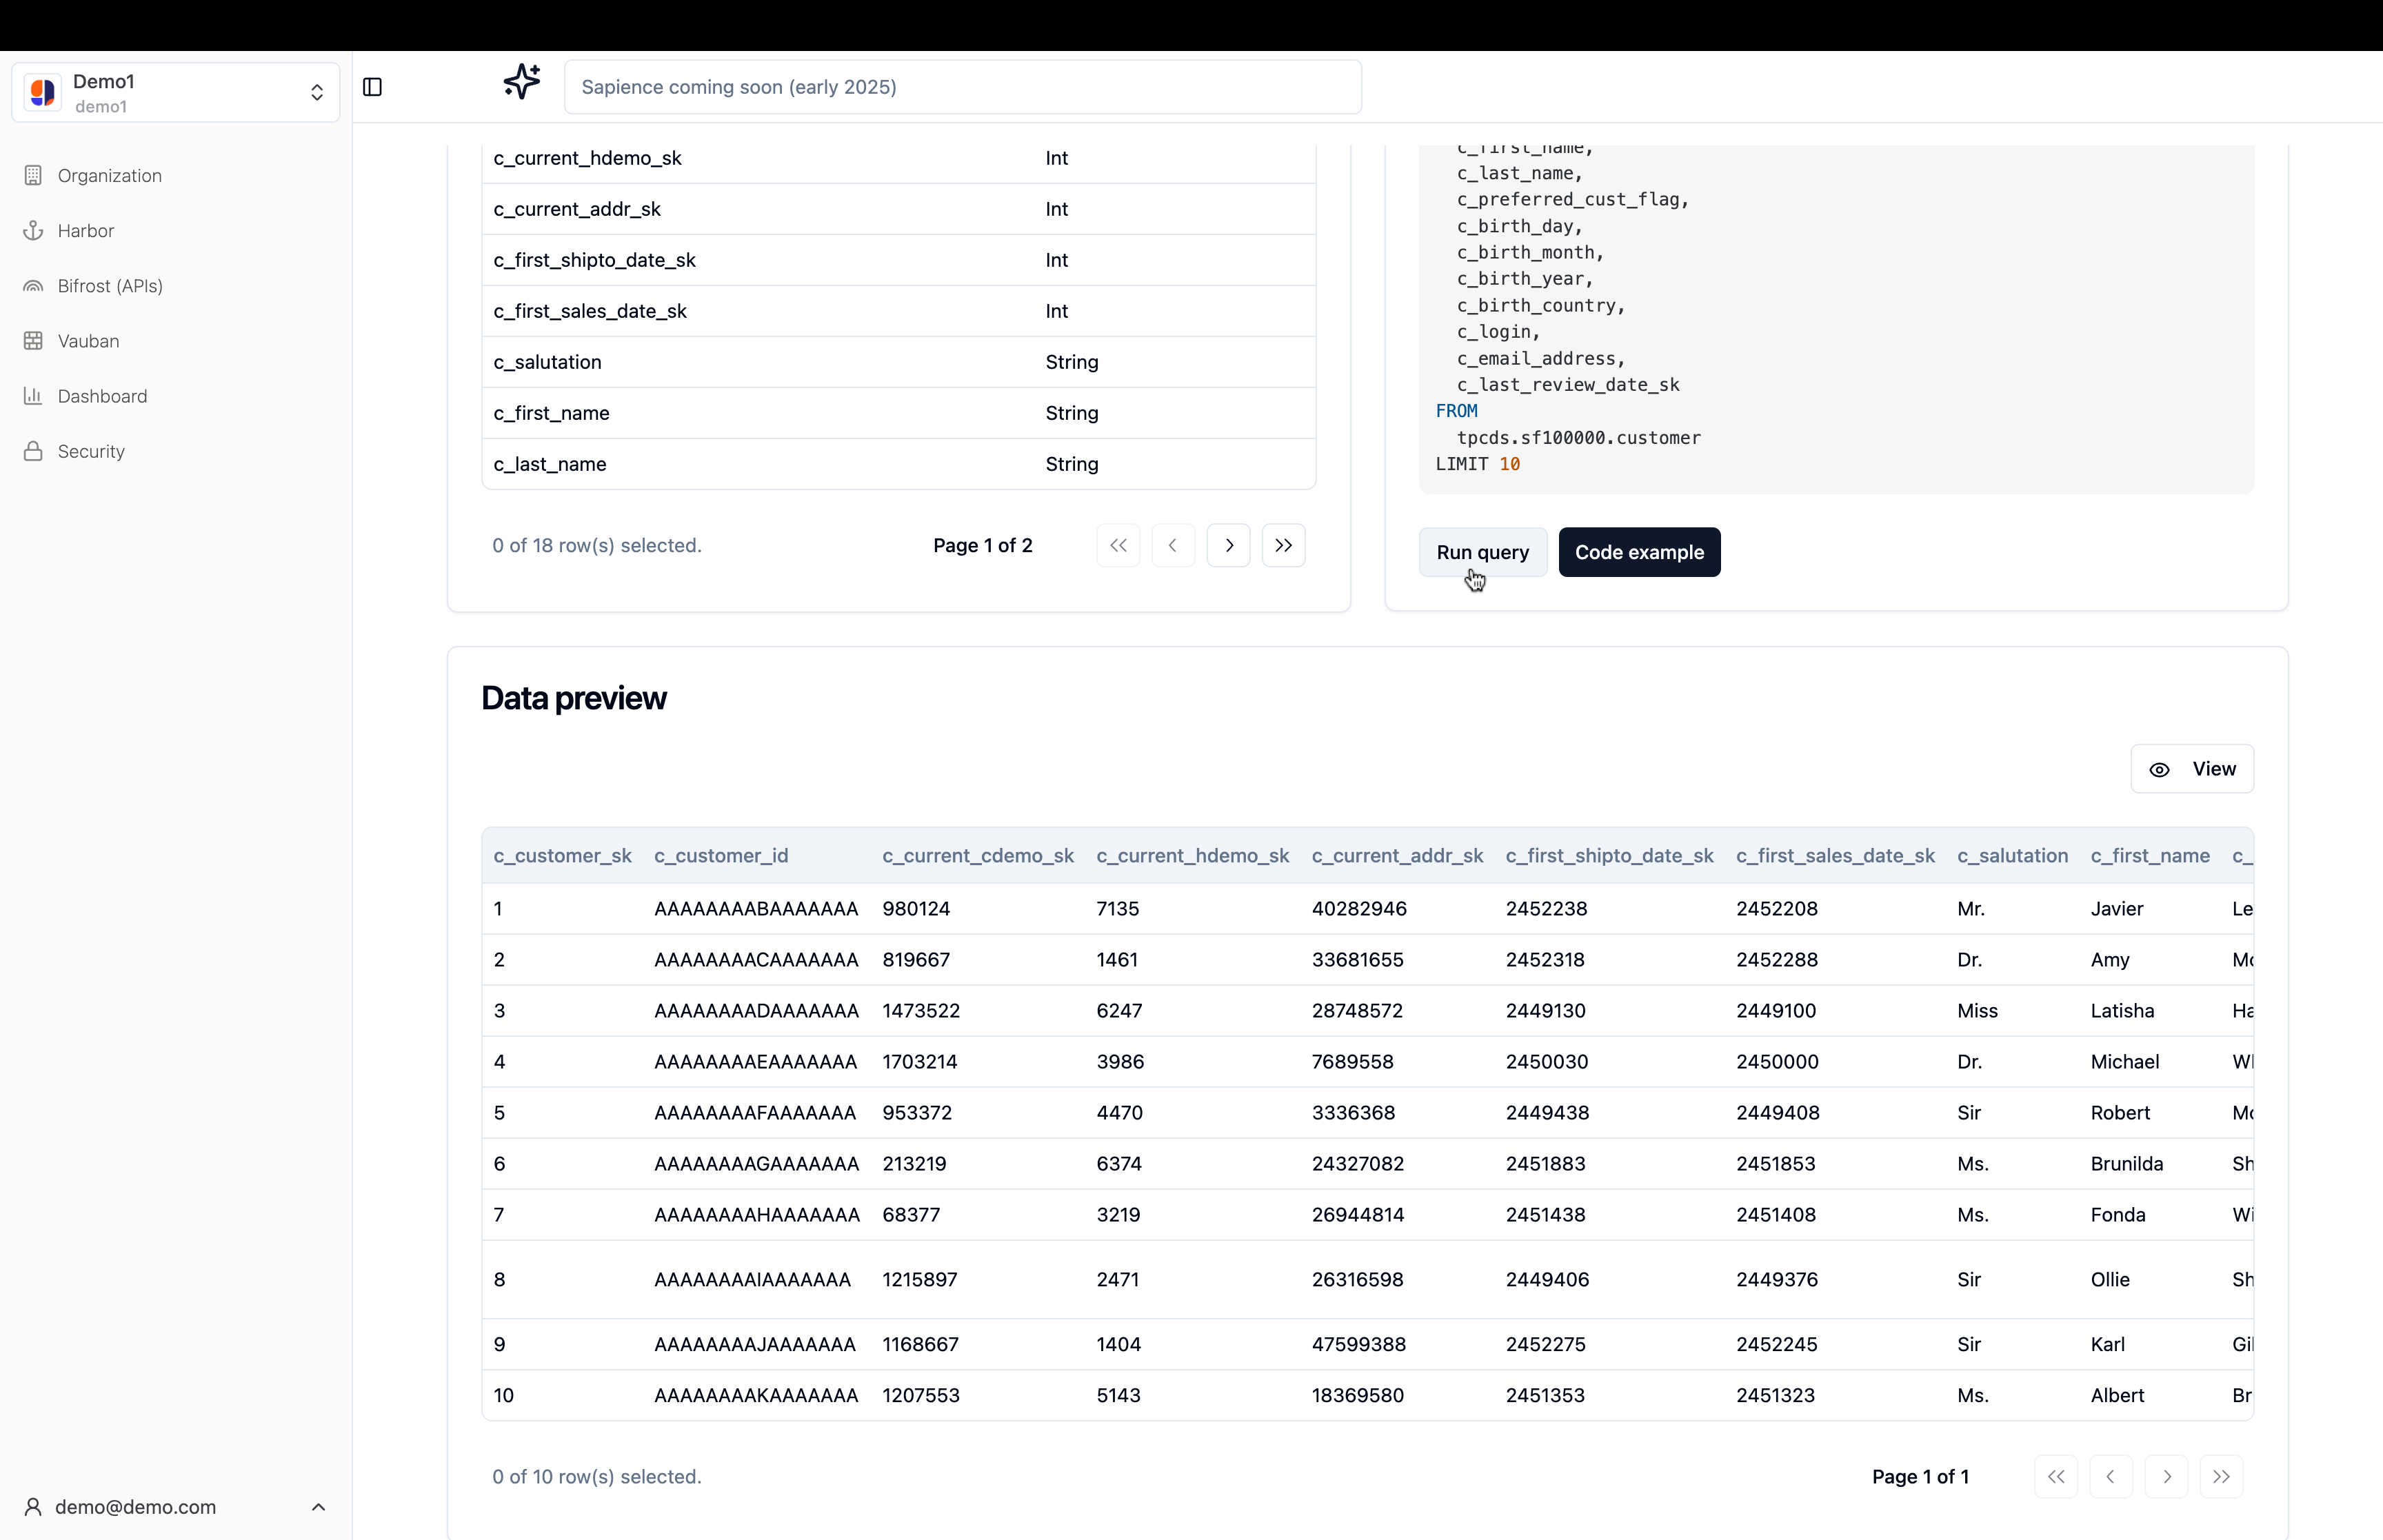The width and height of the screenshot is (2383, 1540).
Task: Open Harbor anchor icon
Action: coord(33,230)
